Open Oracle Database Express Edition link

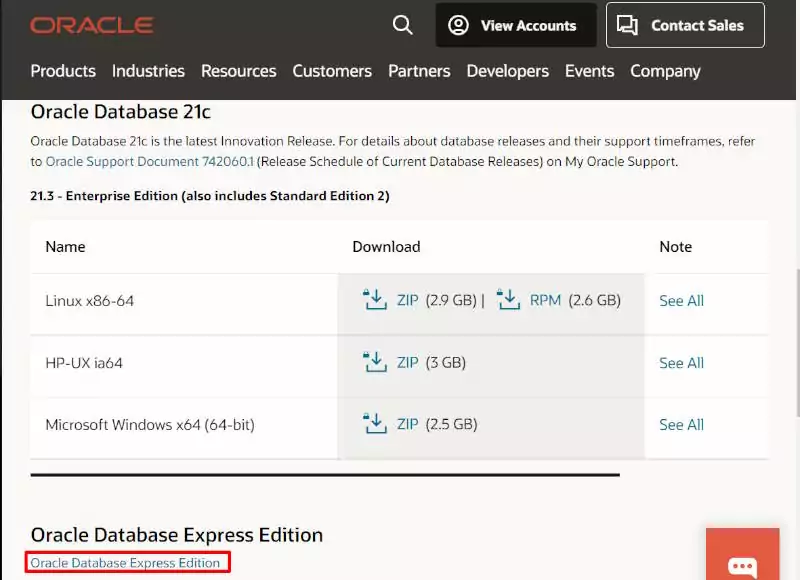point(125,563)
